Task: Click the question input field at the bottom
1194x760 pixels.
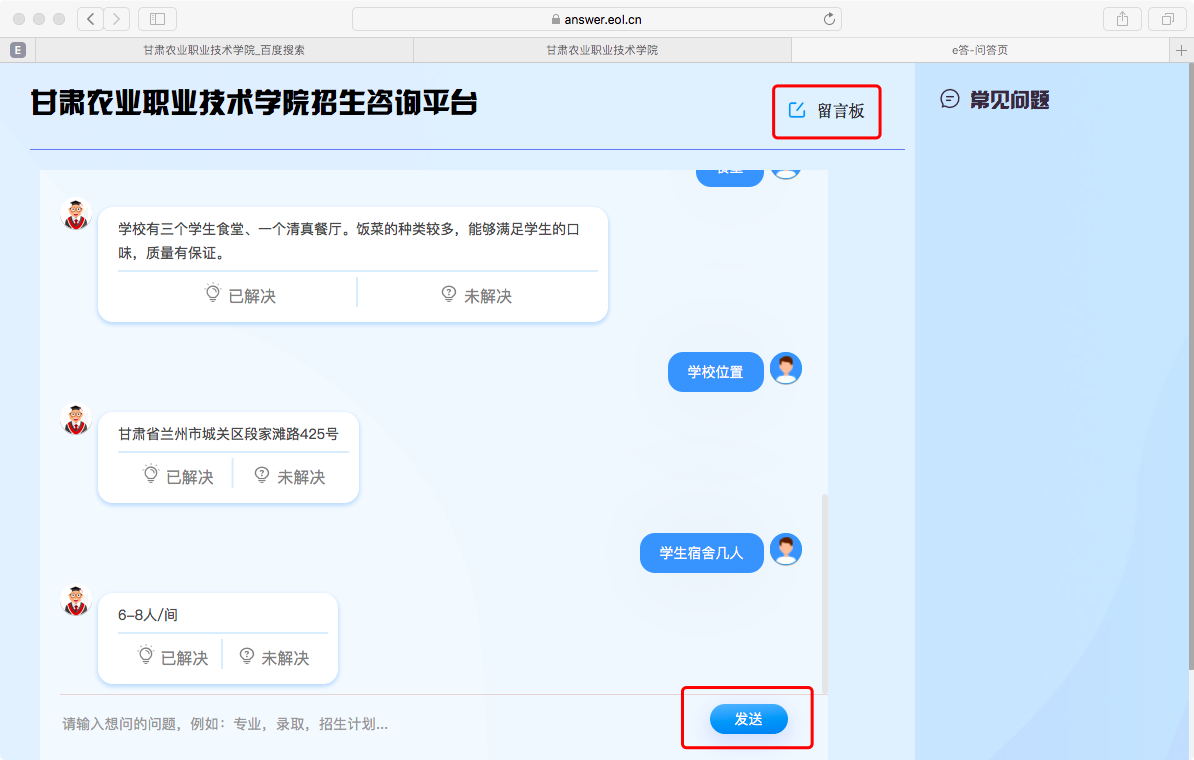Action: click(300, 722)
